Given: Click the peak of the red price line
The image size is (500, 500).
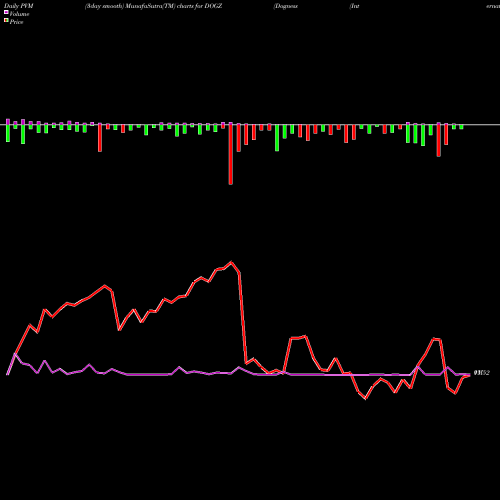Looking at the screenshot, I should pos(232,262).
